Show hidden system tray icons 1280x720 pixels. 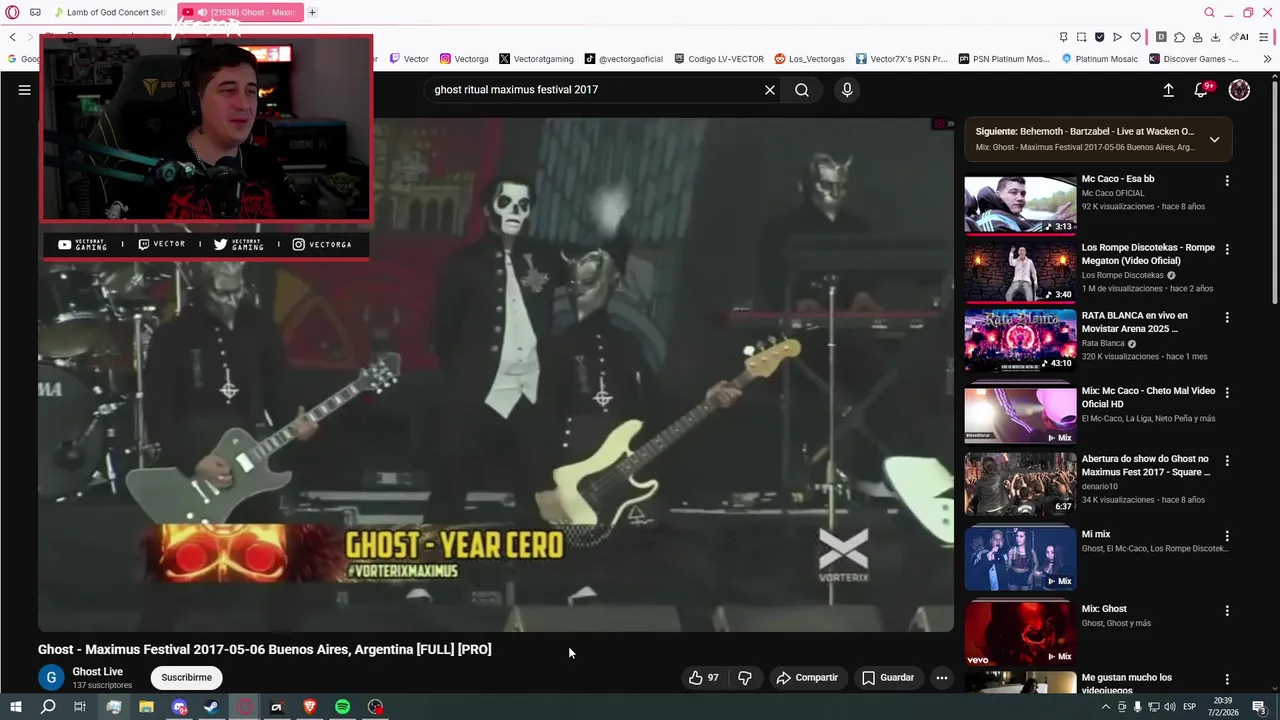tap(1105, 707)
